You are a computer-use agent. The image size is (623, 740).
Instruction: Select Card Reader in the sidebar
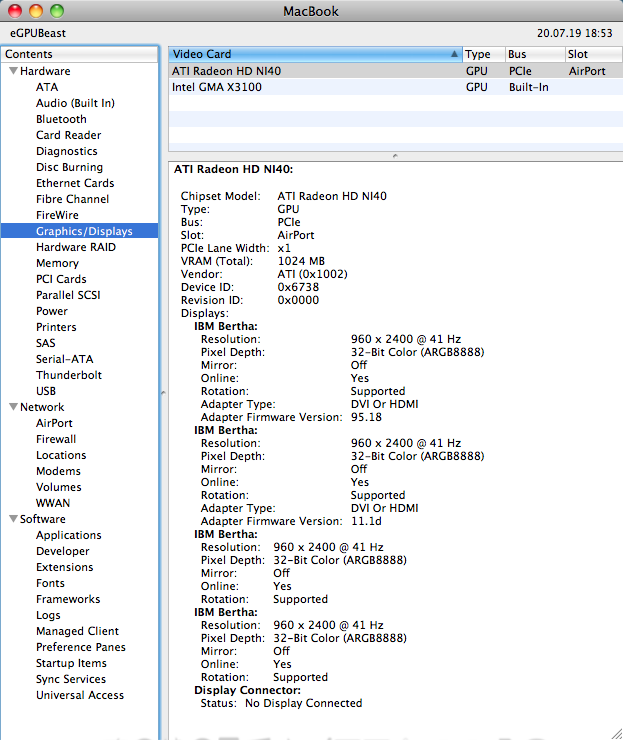click(x=68, y=135)
